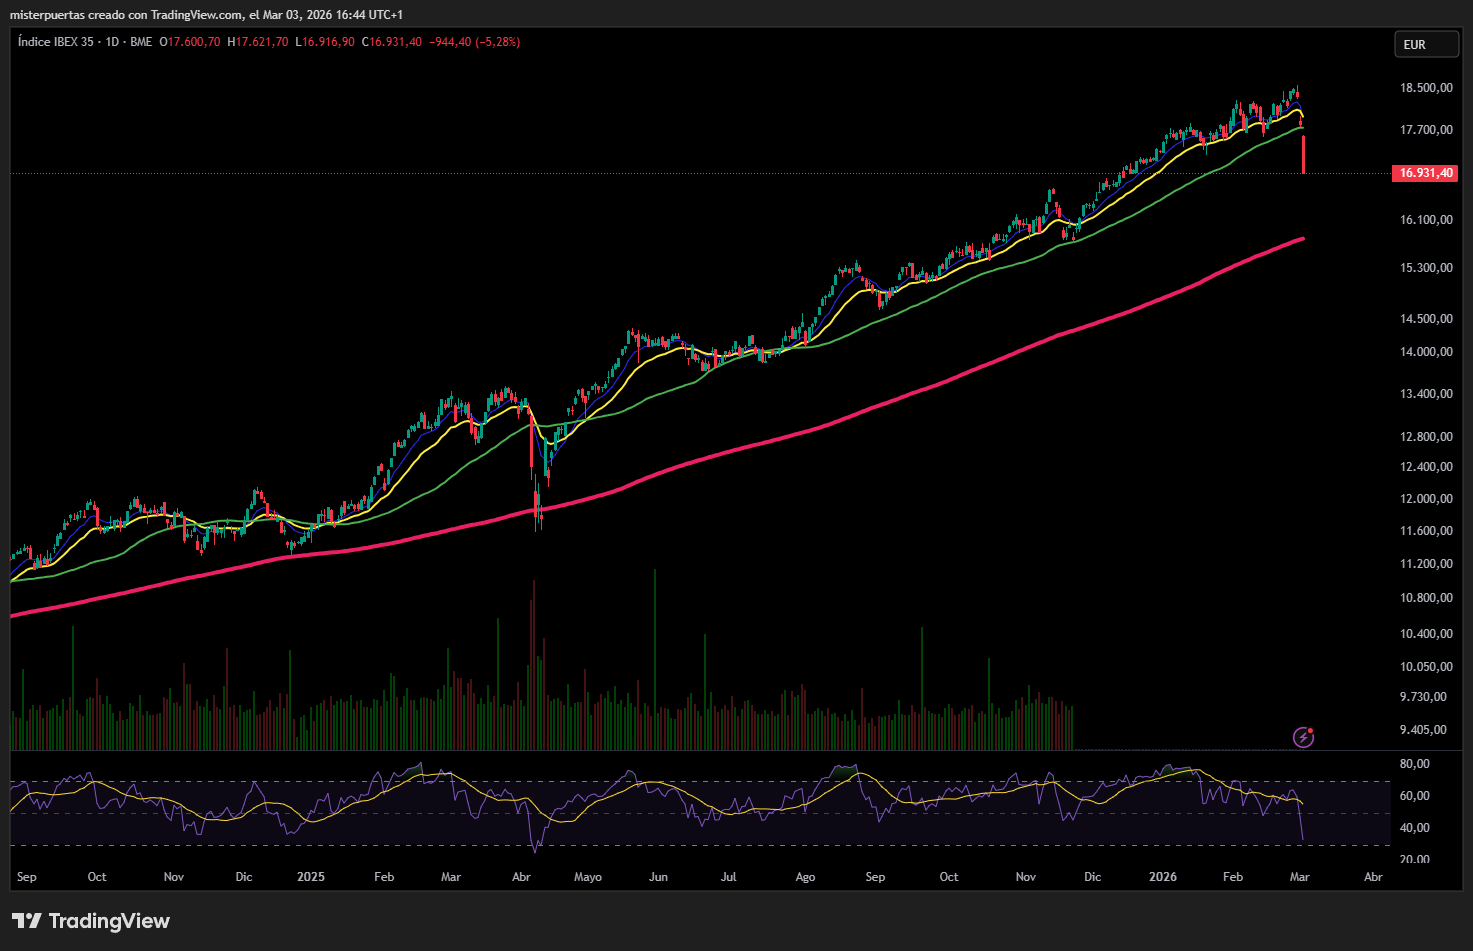Click the closing value C16.931,40 in the legend
The width and height of the screenshot is (1473, 951).
[x=392, y=42]
